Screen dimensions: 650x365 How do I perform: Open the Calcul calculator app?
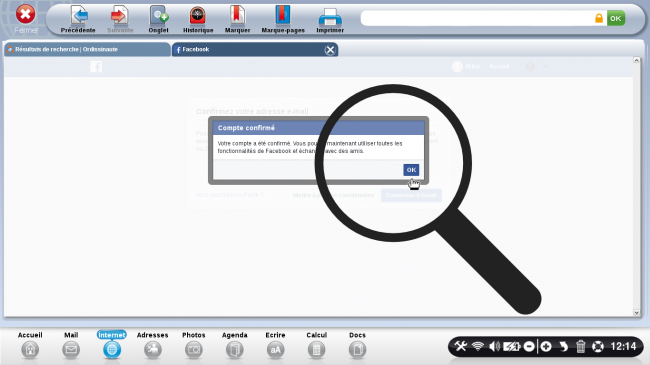pos(316,345)
